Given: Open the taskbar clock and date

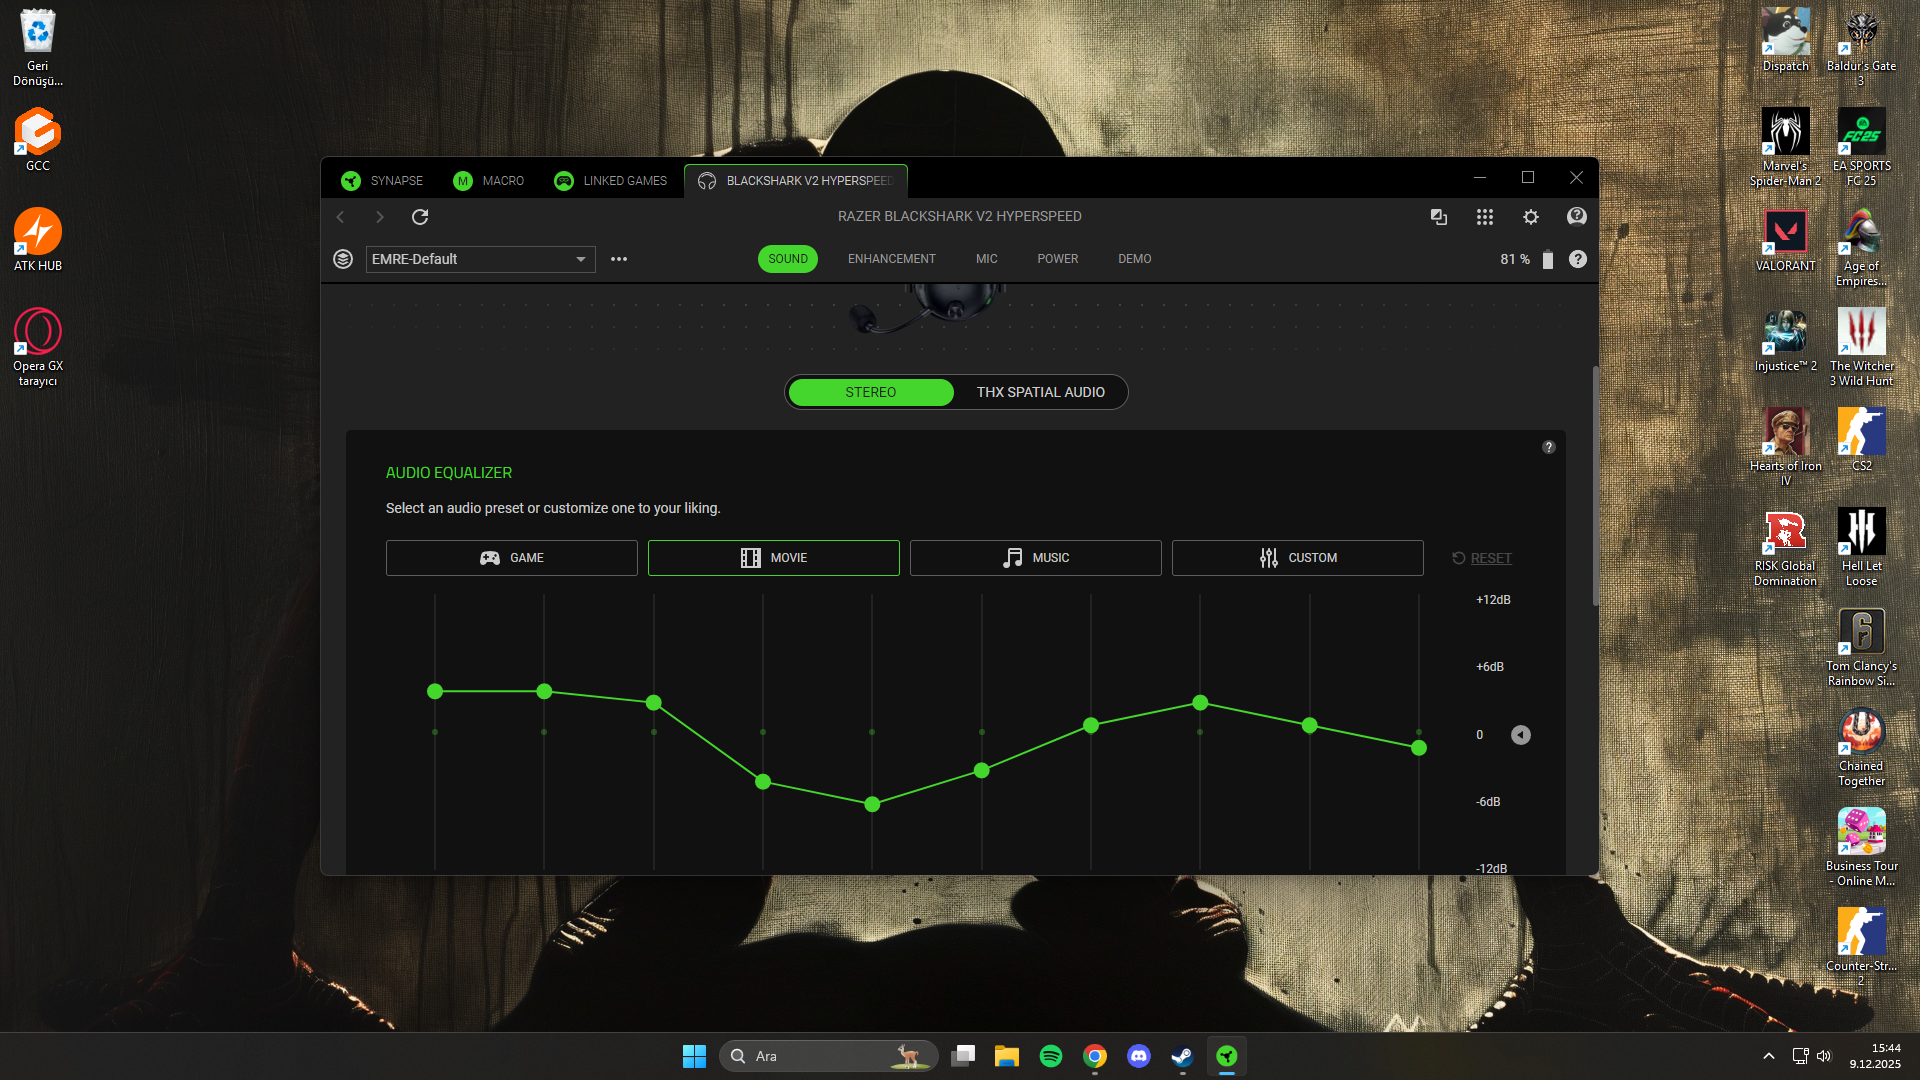Looking at the screenshot, I should [x=1875, y=1056].
